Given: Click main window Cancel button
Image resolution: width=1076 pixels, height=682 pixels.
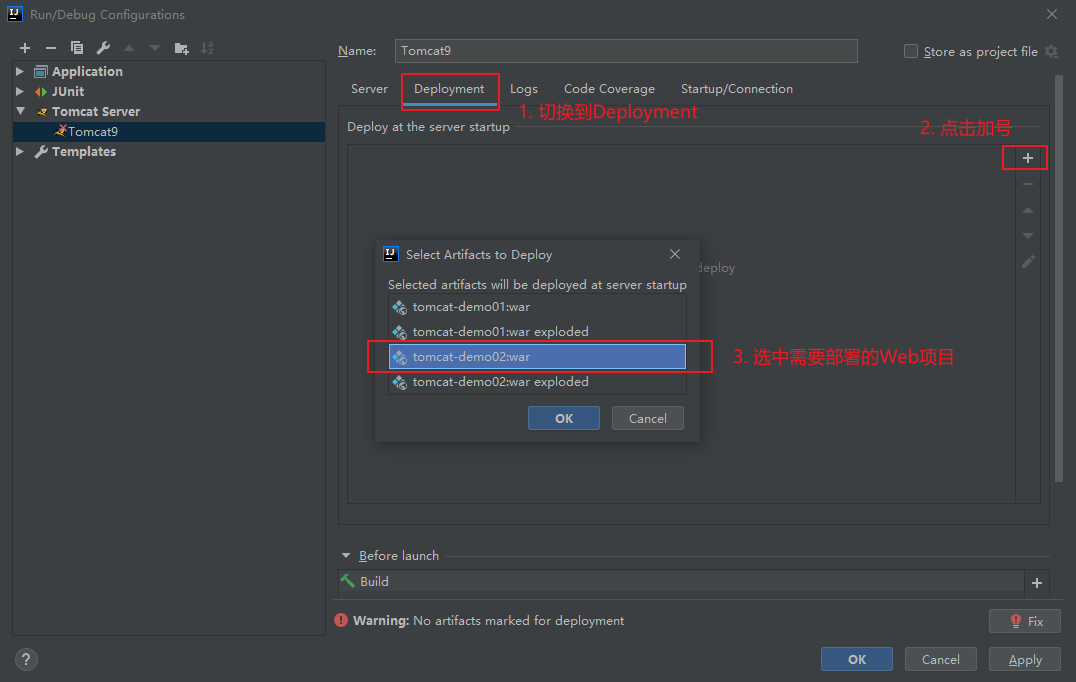Looking at the screenshot, I should (940, 659).
